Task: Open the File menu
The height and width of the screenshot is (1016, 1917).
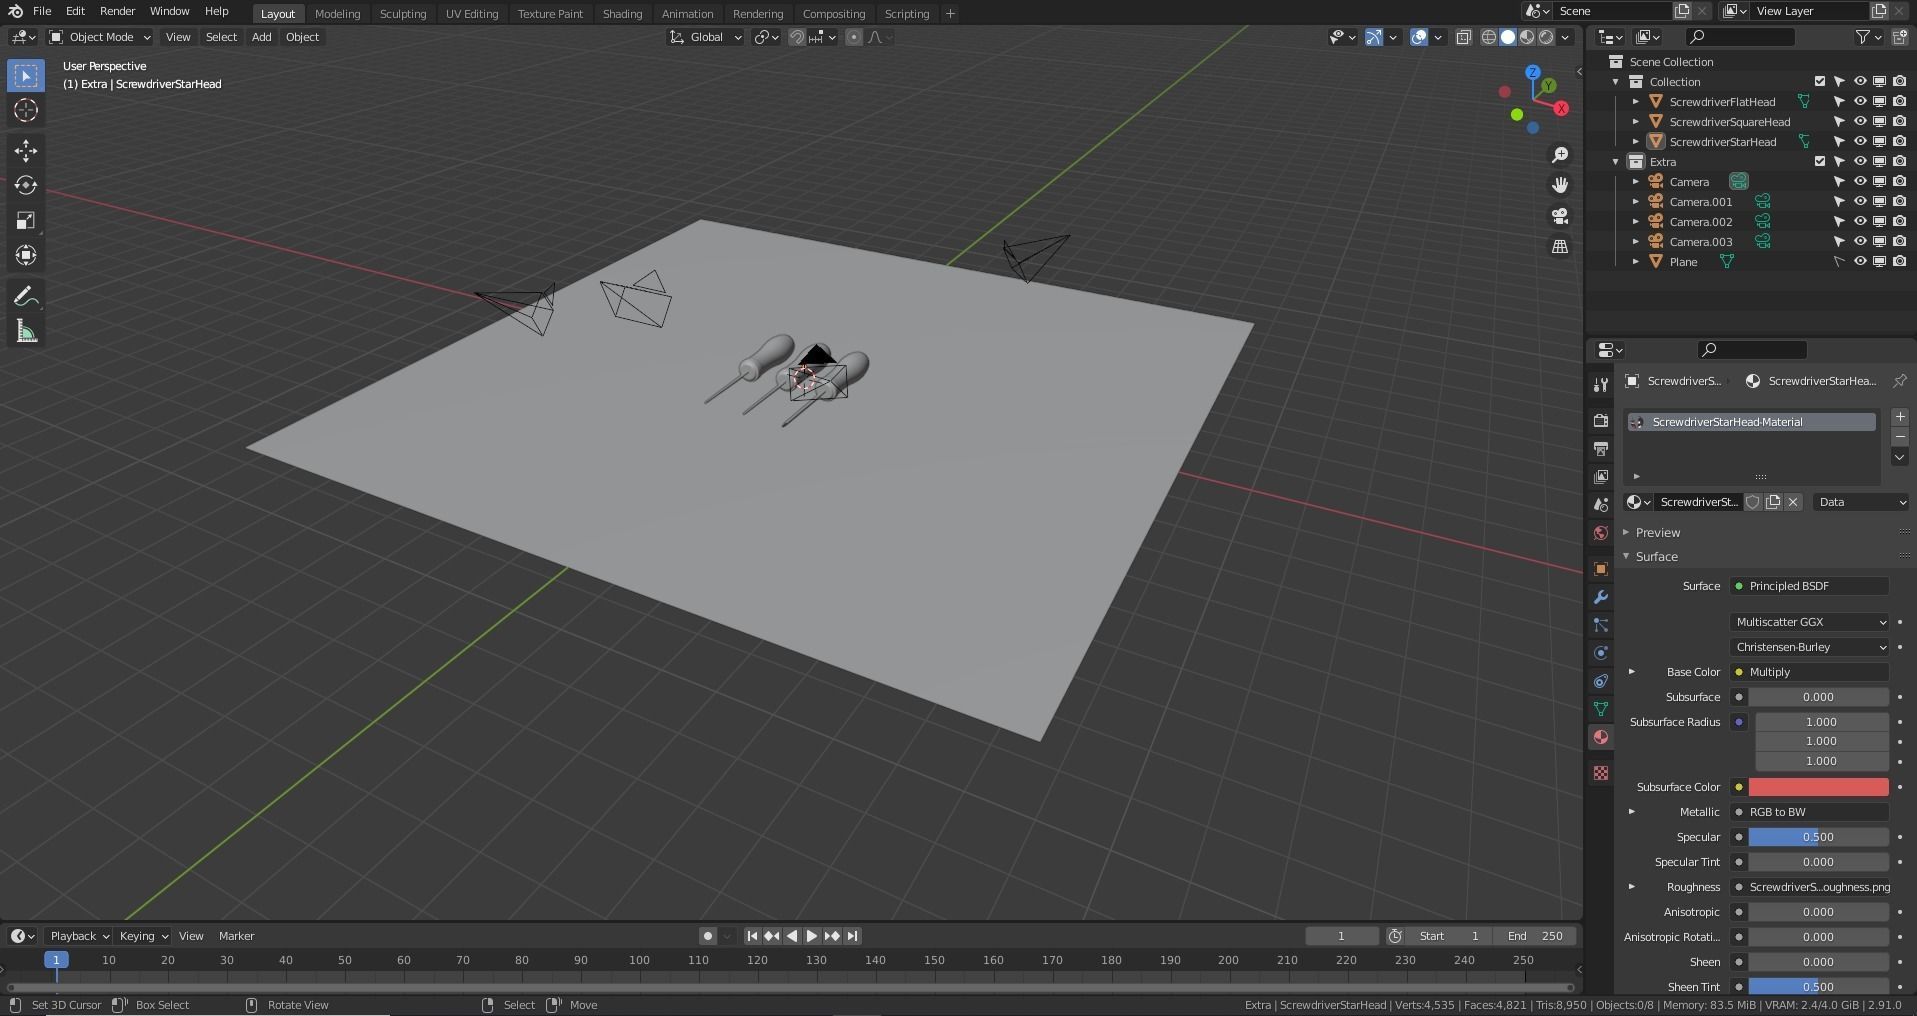Action: tap(42, 11)
